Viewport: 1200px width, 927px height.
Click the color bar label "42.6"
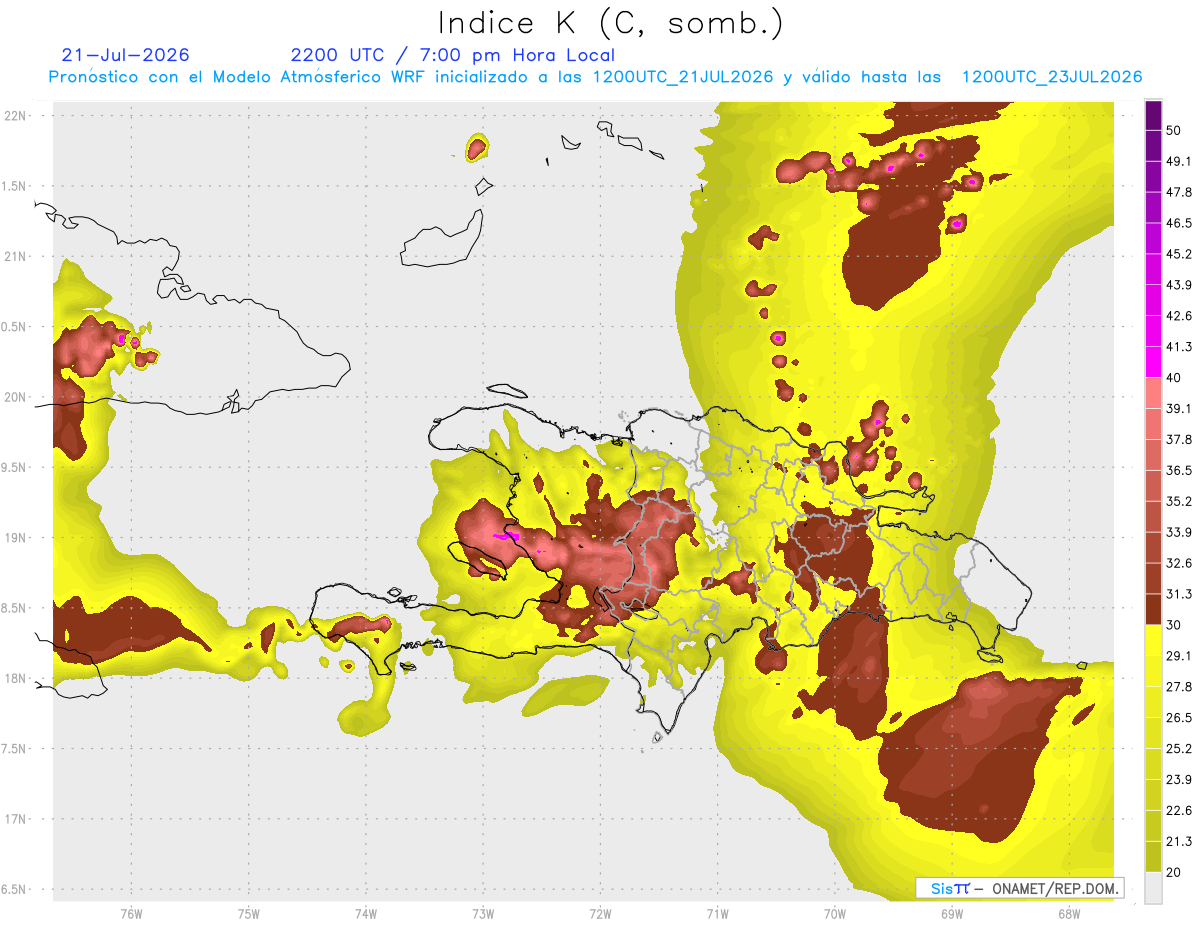[x=1179, y=316]
